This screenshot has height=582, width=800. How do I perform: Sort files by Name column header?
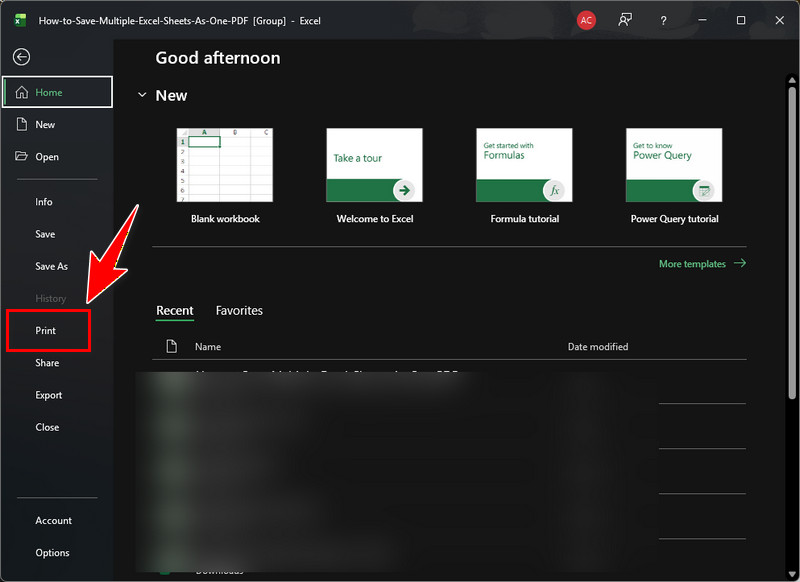coord(208,347)
